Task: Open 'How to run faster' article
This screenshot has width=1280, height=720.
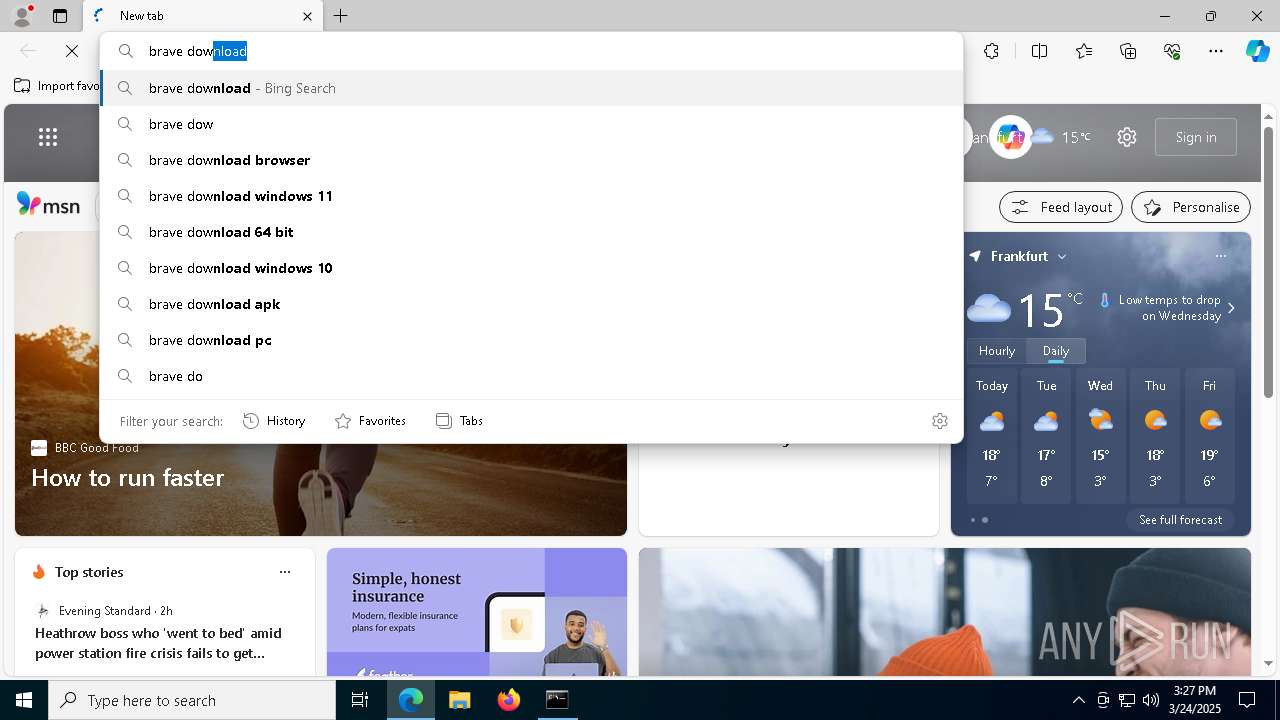Action: point(128,478)
